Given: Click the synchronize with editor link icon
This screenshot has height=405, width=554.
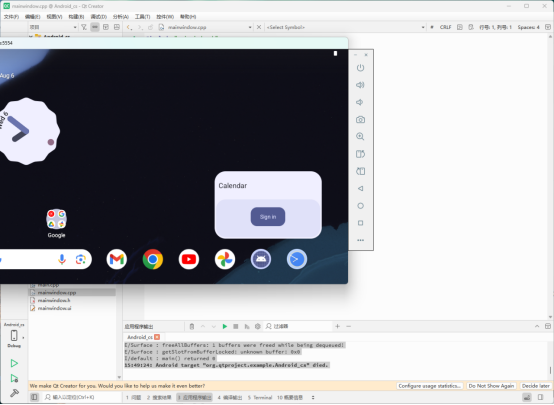Looking at the screenshot, I should pos(95,27).
